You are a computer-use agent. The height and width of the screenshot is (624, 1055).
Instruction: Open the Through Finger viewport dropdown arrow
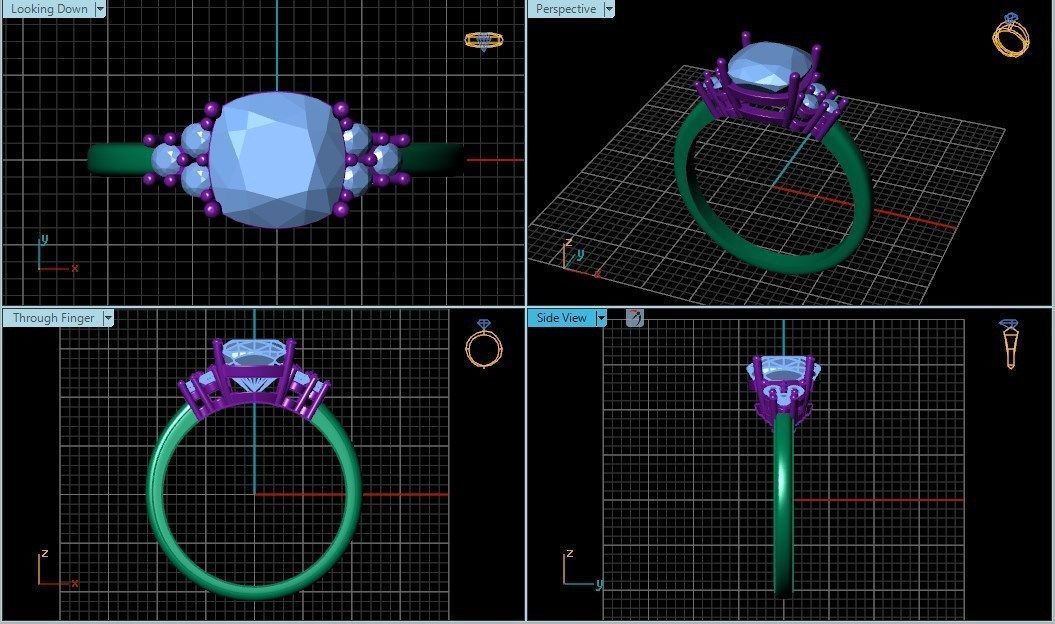108,318
